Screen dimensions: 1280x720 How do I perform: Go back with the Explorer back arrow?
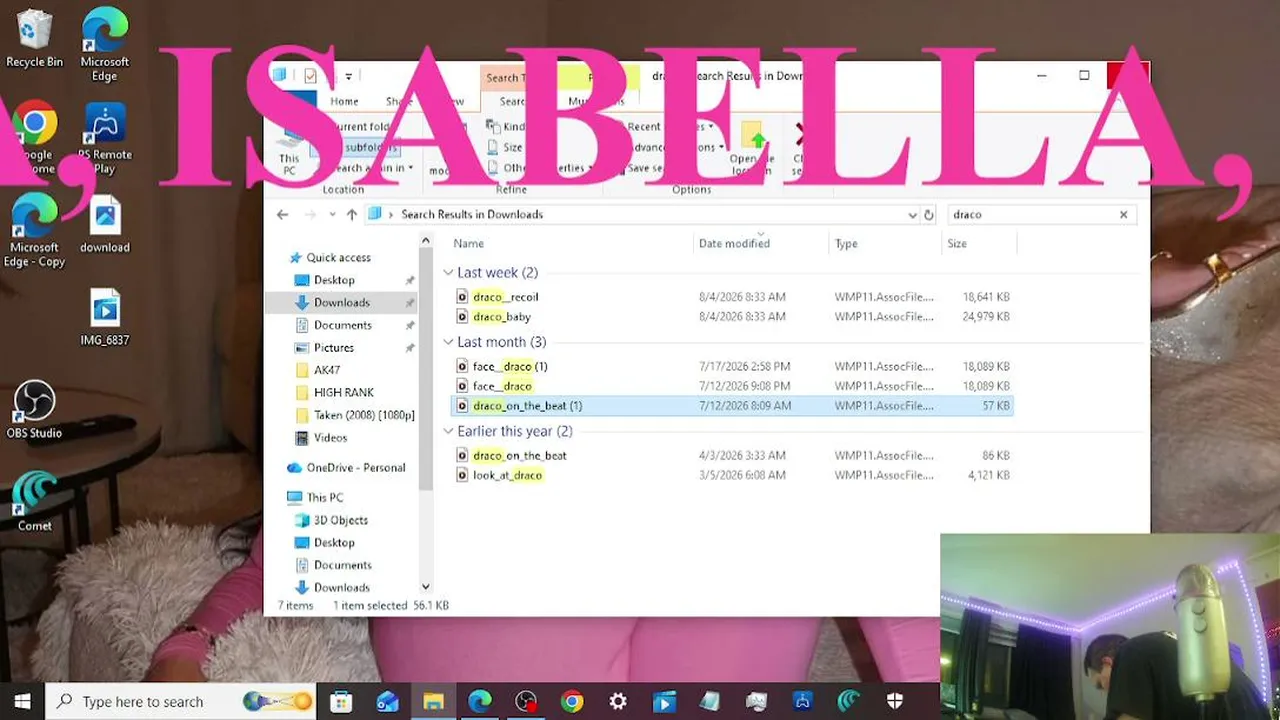point(282,214)
